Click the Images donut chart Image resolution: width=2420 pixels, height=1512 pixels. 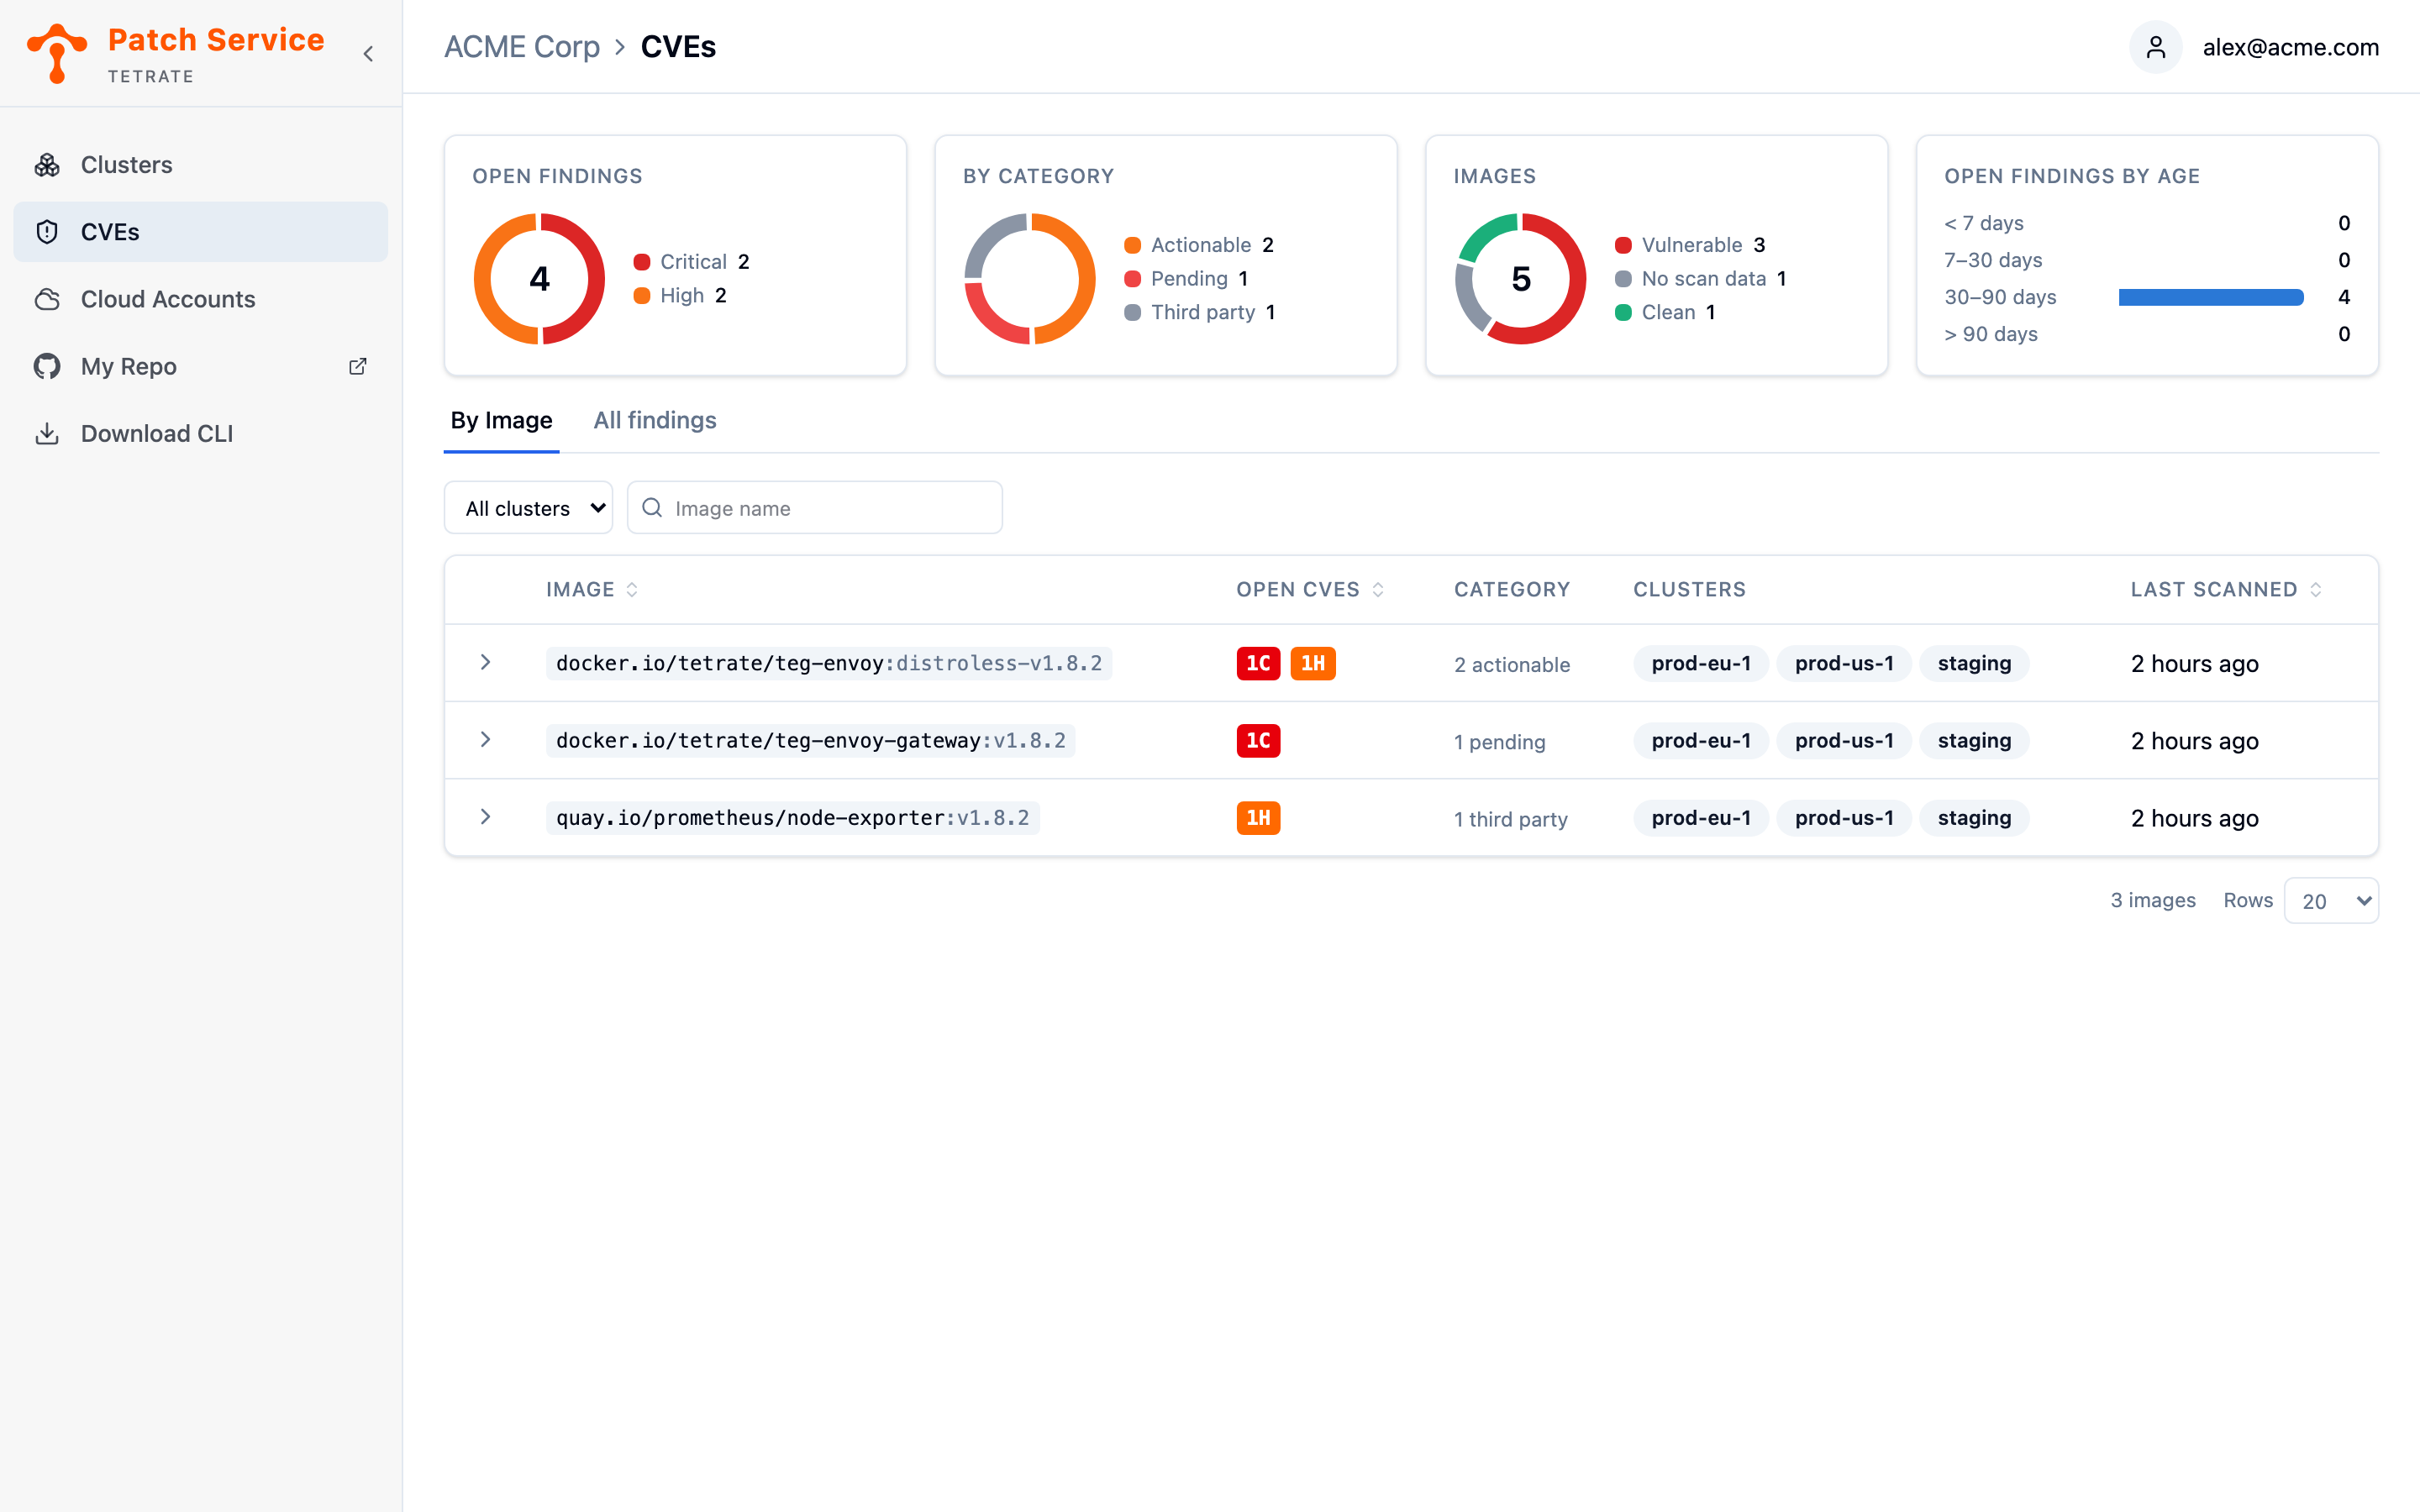1520,279
